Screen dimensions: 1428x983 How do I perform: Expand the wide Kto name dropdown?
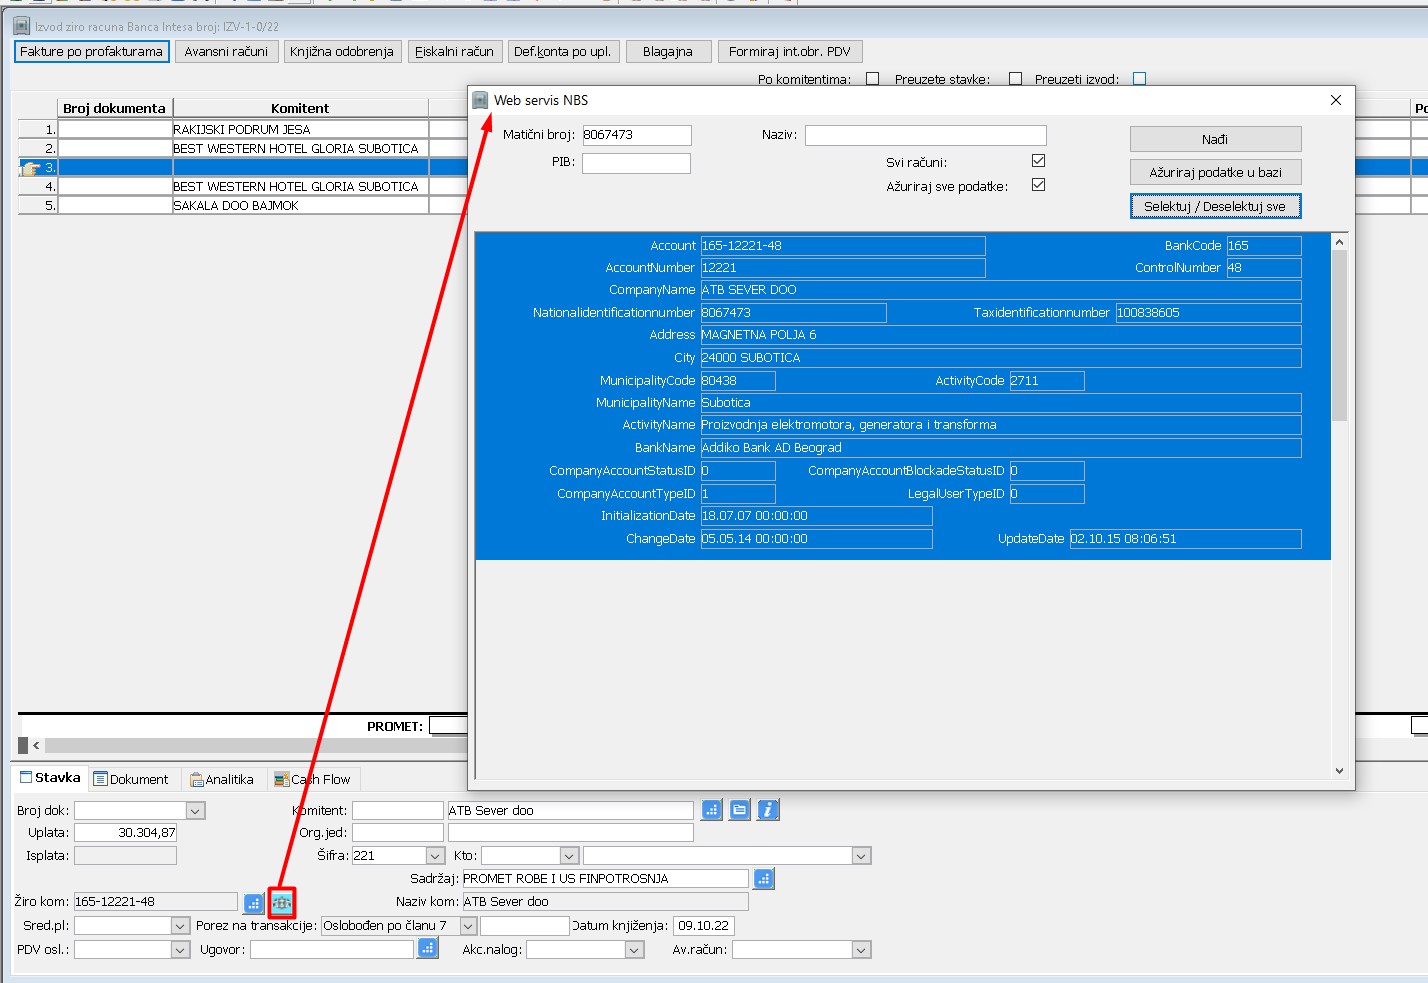tap(861, 856)
